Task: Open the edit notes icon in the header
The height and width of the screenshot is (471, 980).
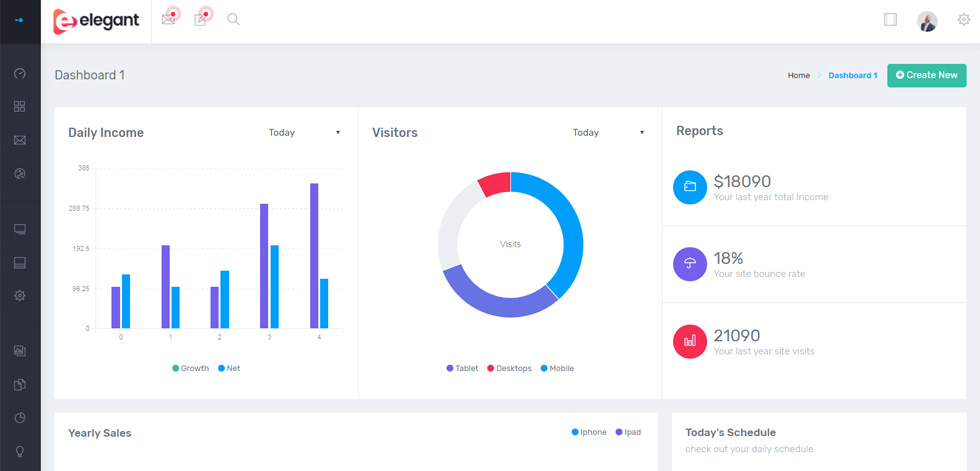Action: (x=200, y=19)
